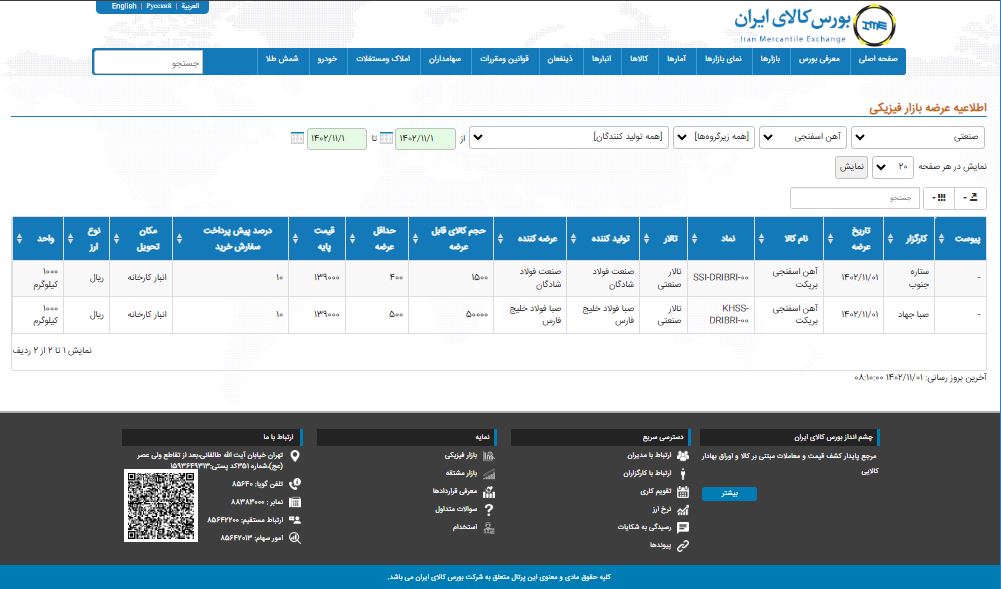Open the شمش طلا menu
Image resolution: width=1001 pixels, height=589 pixels.
pos(282,59)
